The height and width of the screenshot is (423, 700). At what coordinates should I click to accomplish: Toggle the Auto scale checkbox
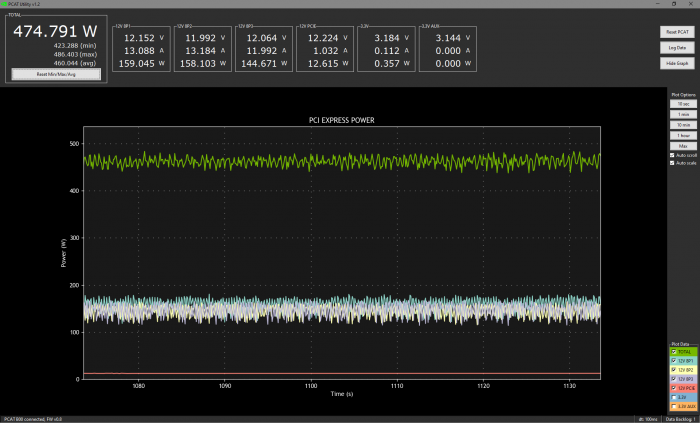point(672,163)
